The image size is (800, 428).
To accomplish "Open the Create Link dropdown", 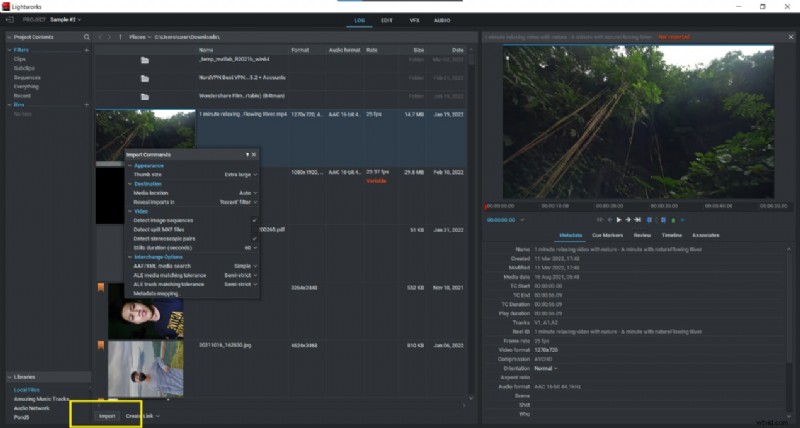I will click(x=142, y=416).
